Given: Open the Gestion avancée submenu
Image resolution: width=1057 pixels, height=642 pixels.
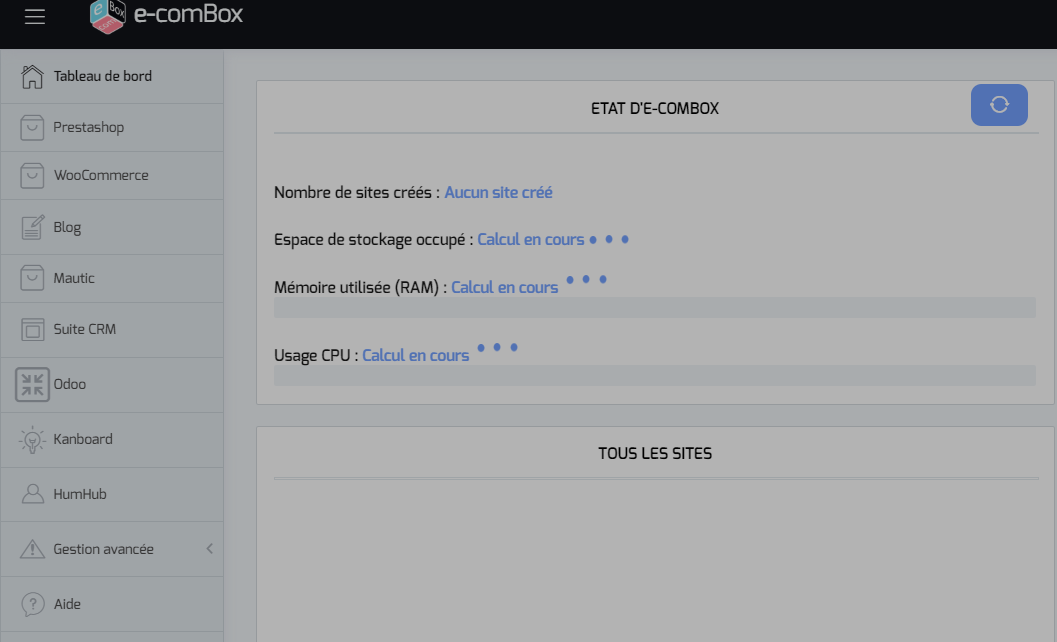Looking at the screenshot, I should point(103,549).
